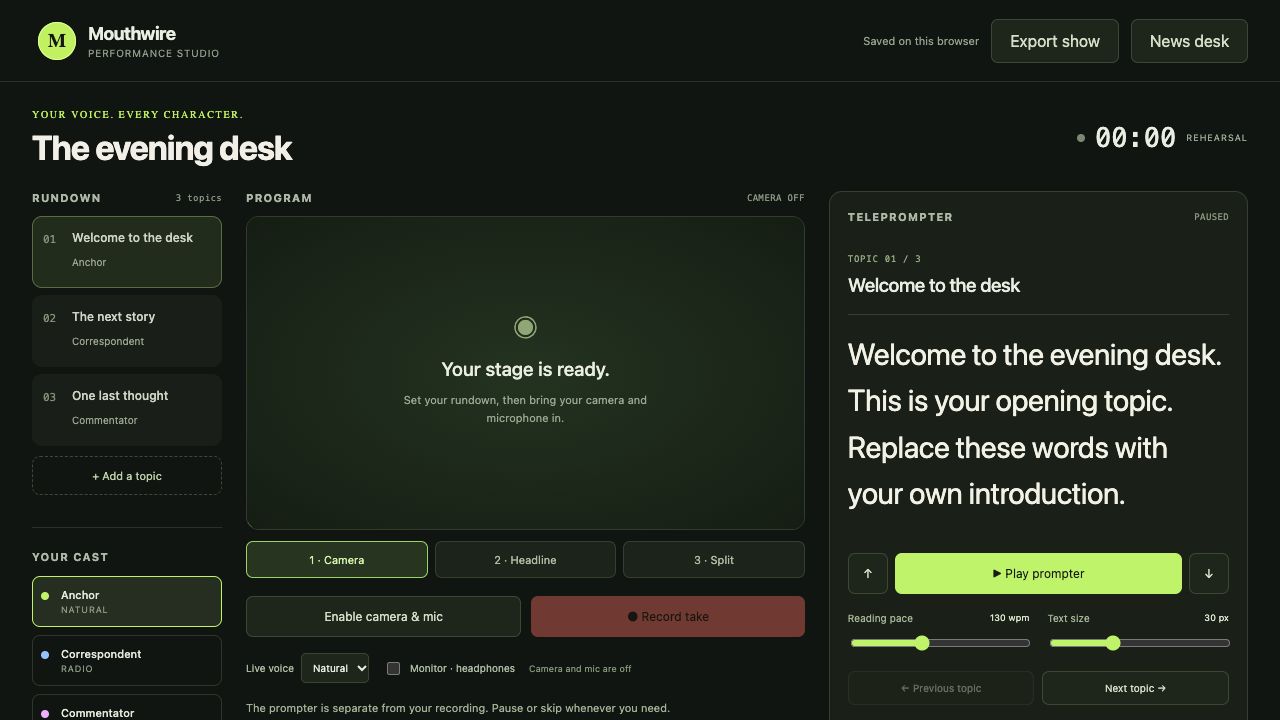1280x720 pixels.
Task: Open Welcome to the desk topic
Action: click(127, 252)
